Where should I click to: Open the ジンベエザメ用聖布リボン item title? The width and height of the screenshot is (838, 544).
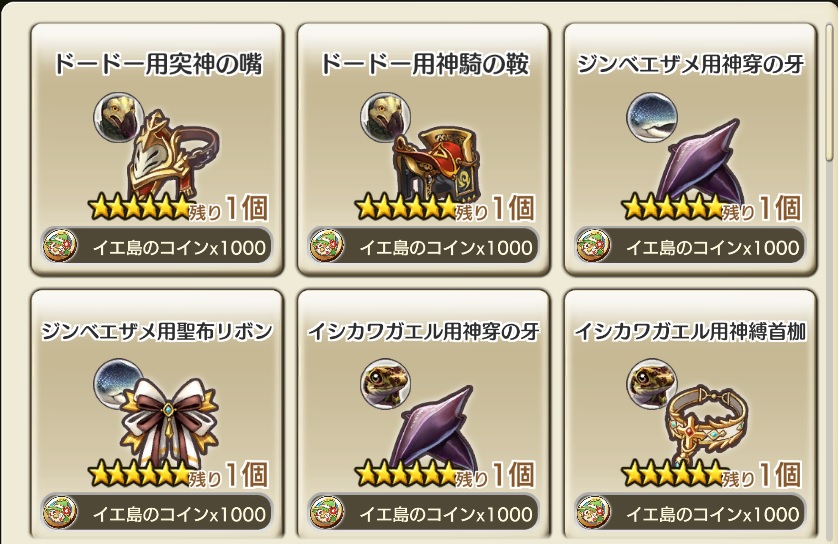click(x=157, y=332)
